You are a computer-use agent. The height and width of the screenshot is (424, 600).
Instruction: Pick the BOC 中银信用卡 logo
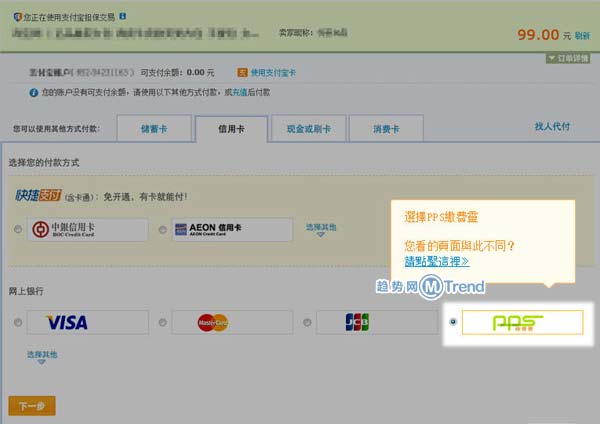click(x=88, y=229)
